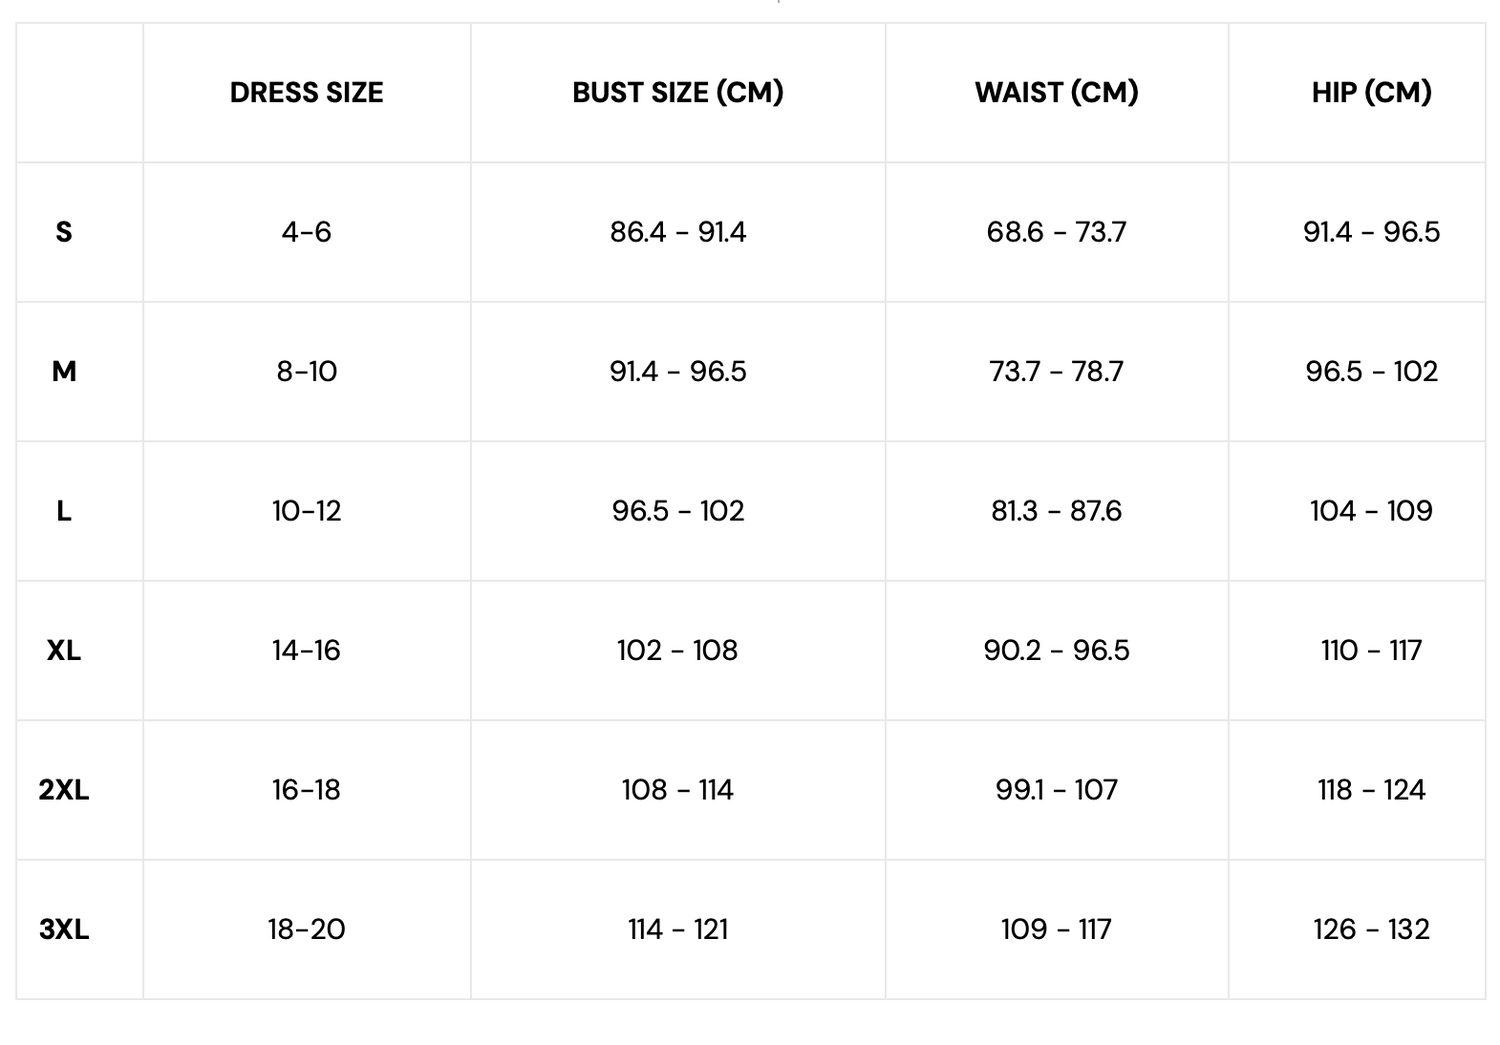
Task: Click bust value 96.5 - 102
Action: tap(677, 511)
